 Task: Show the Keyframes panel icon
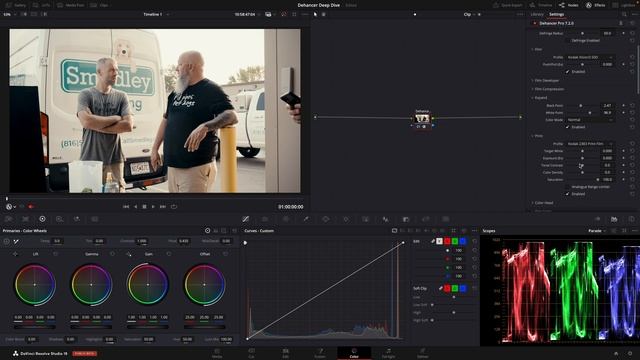pos(598,219)
